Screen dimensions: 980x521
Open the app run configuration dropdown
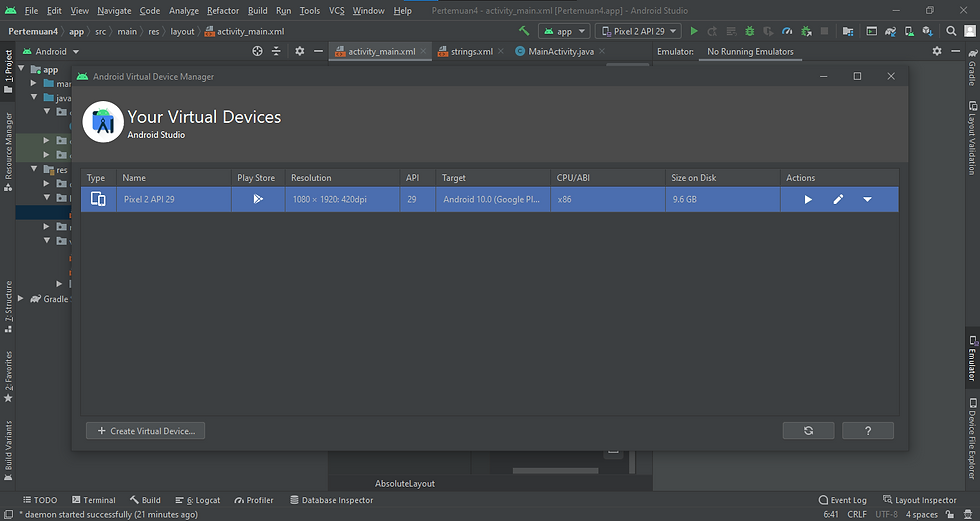(x=564, y=31)
